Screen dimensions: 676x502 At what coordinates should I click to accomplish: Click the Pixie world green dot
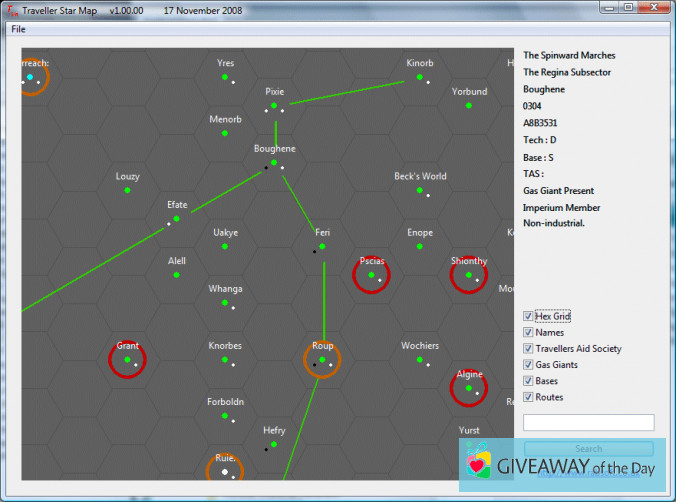(x=274, y=104)
